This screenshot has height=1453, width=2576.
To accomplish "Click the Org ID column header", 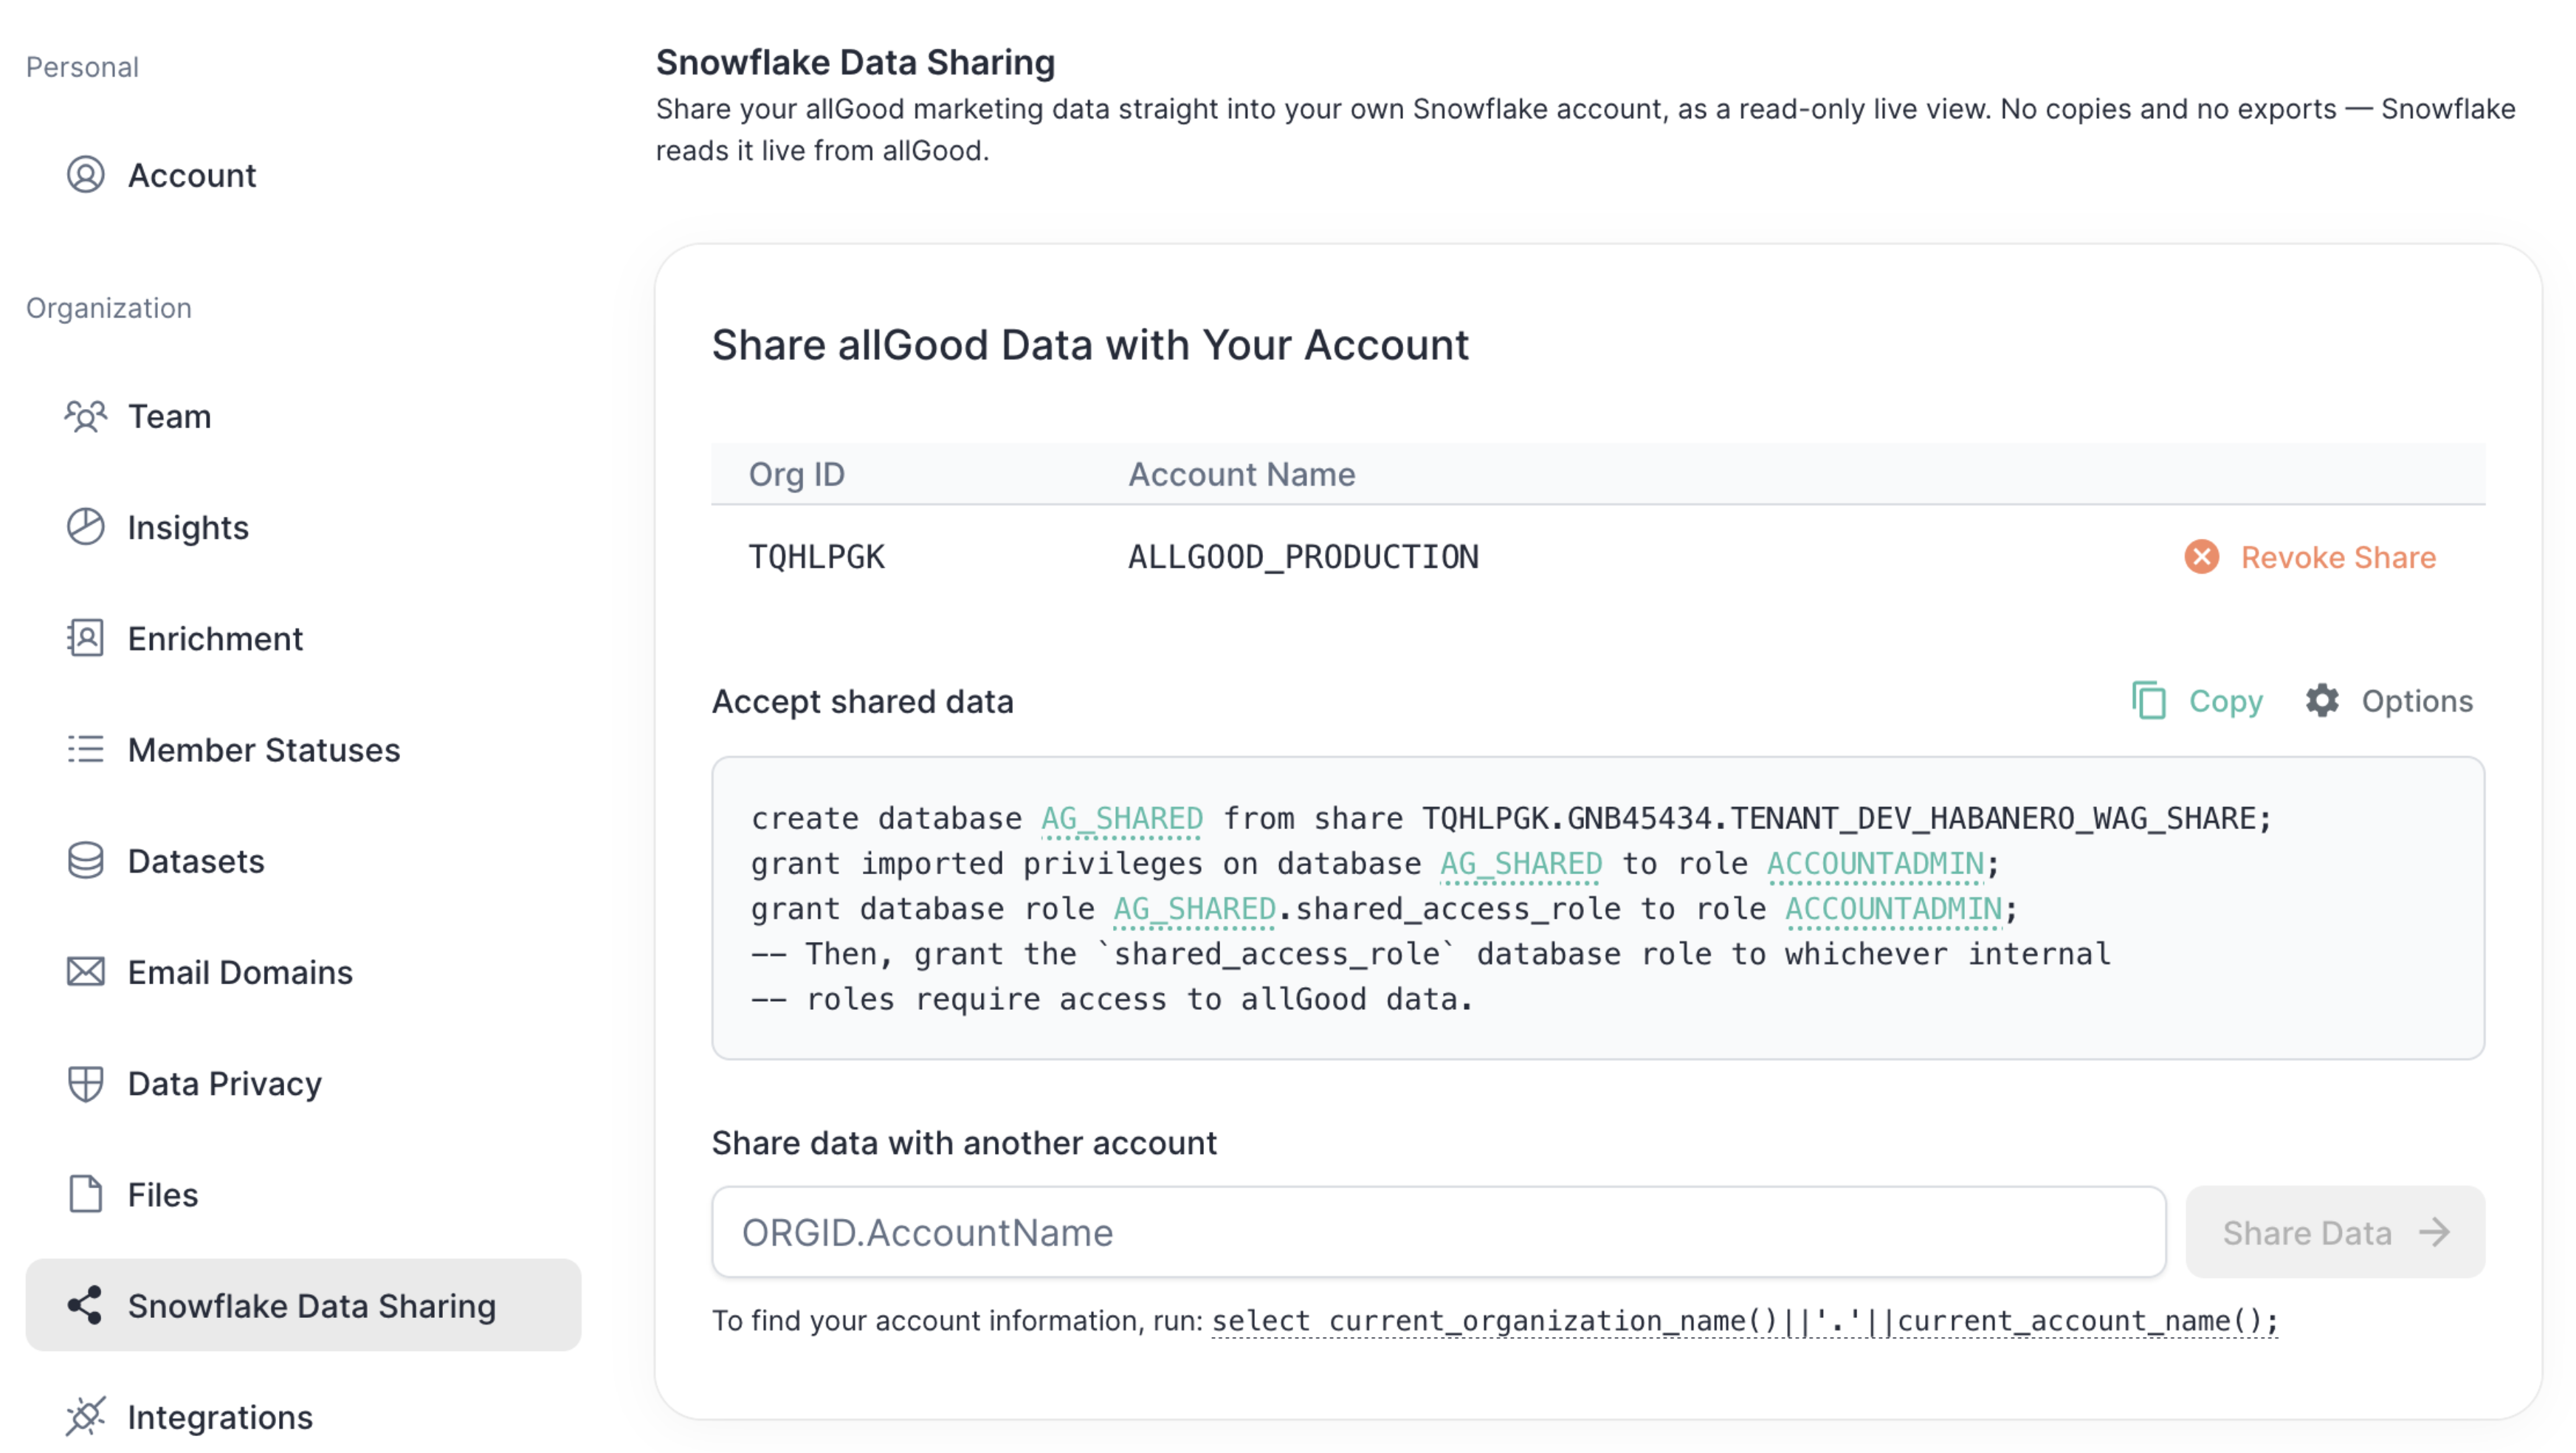I will click(797, 474).
